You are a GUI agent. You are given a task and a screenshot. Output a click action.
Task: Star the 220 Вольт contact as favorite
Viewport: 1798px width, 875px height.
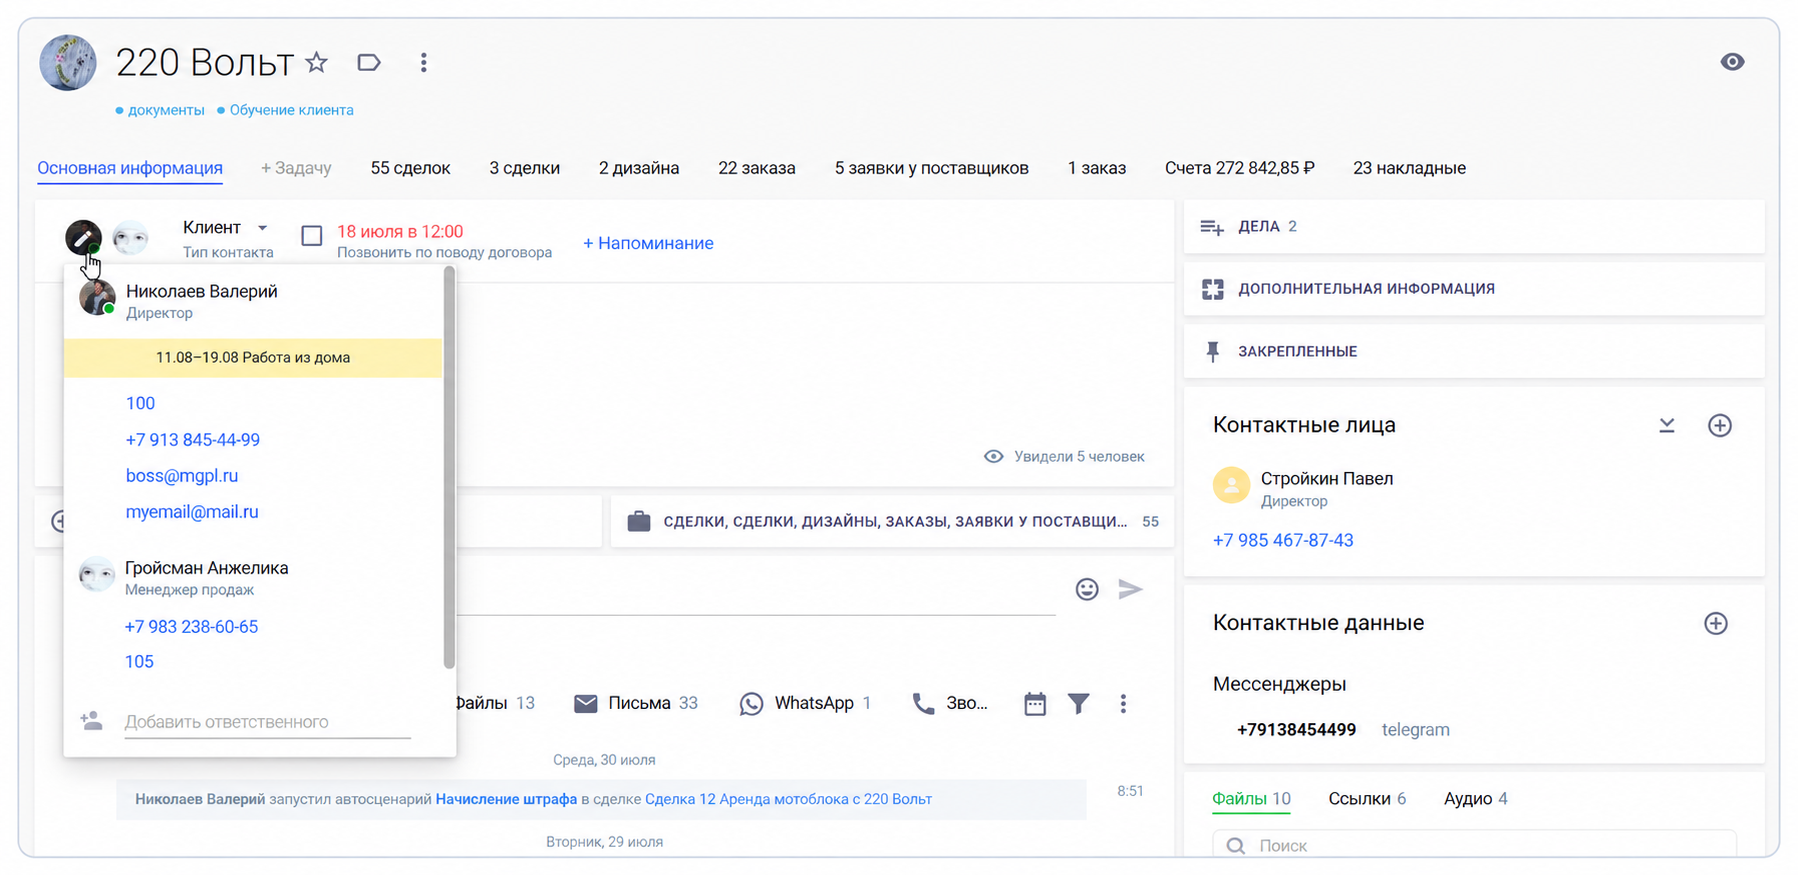[x=317, y=63]
